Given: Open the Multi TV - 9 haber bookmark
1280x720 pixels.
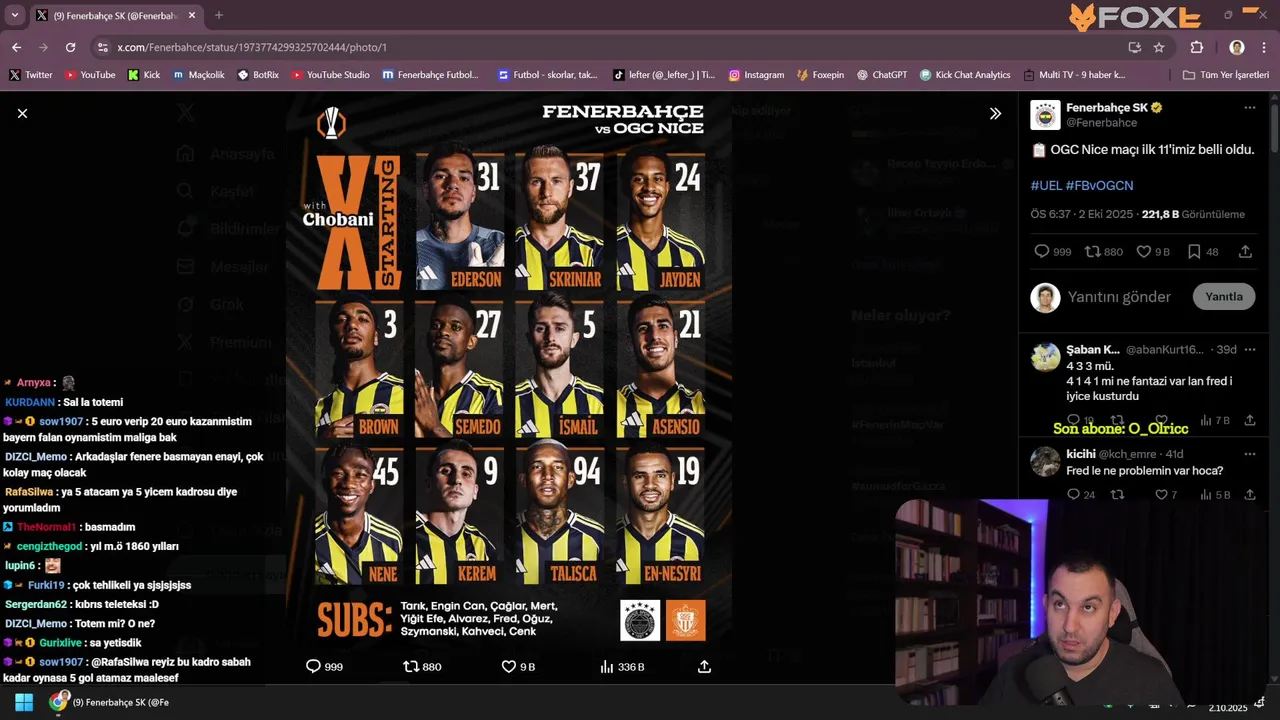Looking at the screenshot, I should pos(1075,75).
